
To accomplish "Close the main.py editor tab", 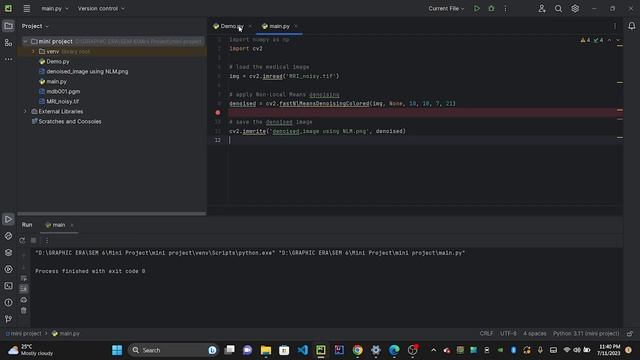I will 296,26.
